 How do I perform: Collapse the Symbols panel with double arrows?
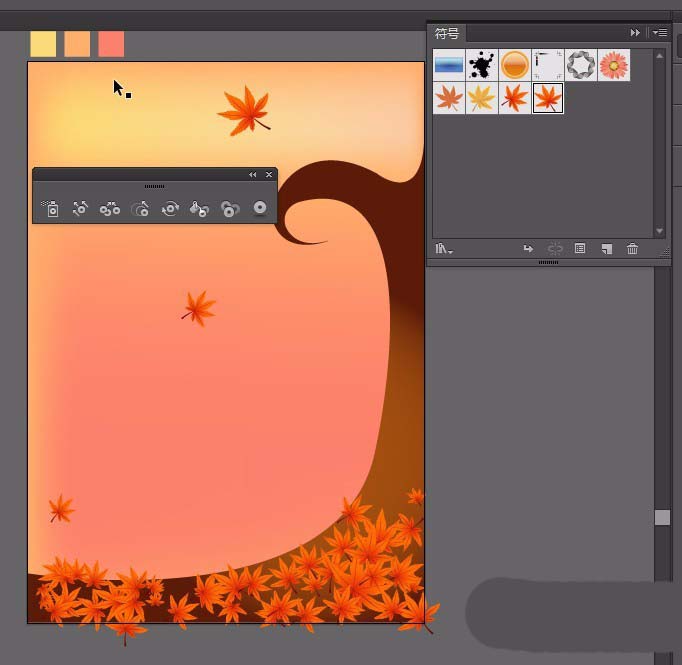click(x=635, y=33)
